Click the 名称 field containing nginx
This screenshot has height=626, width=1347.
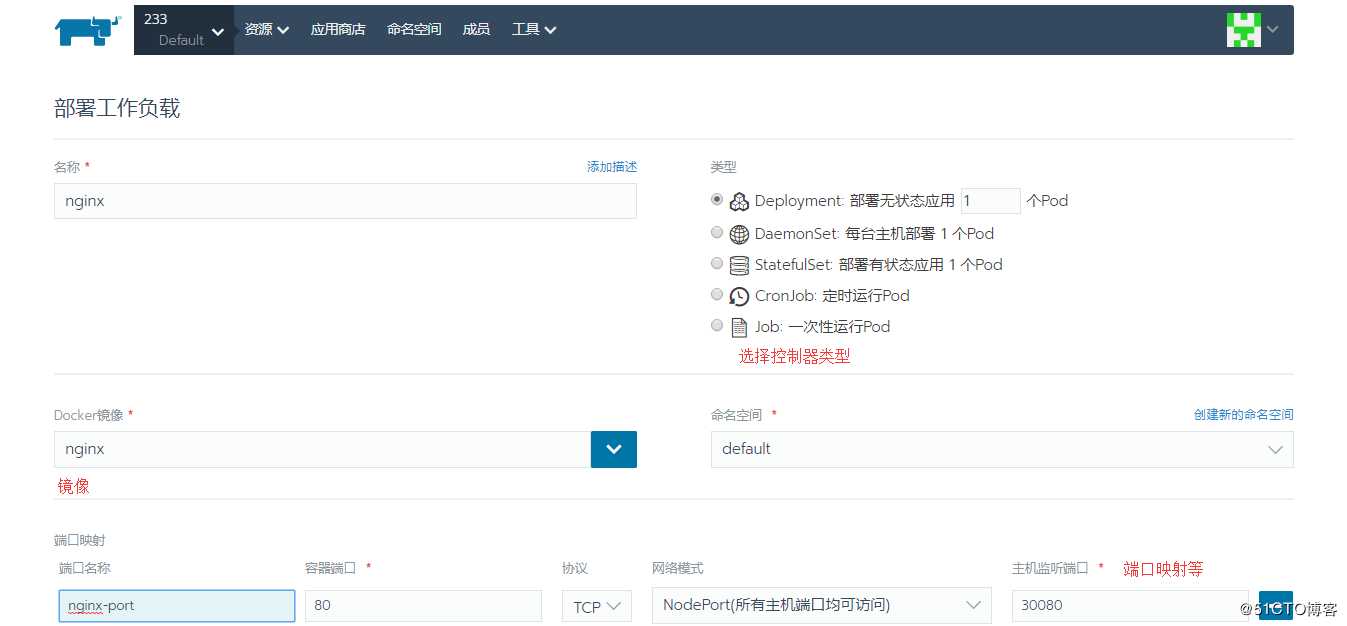coord(345,201)
